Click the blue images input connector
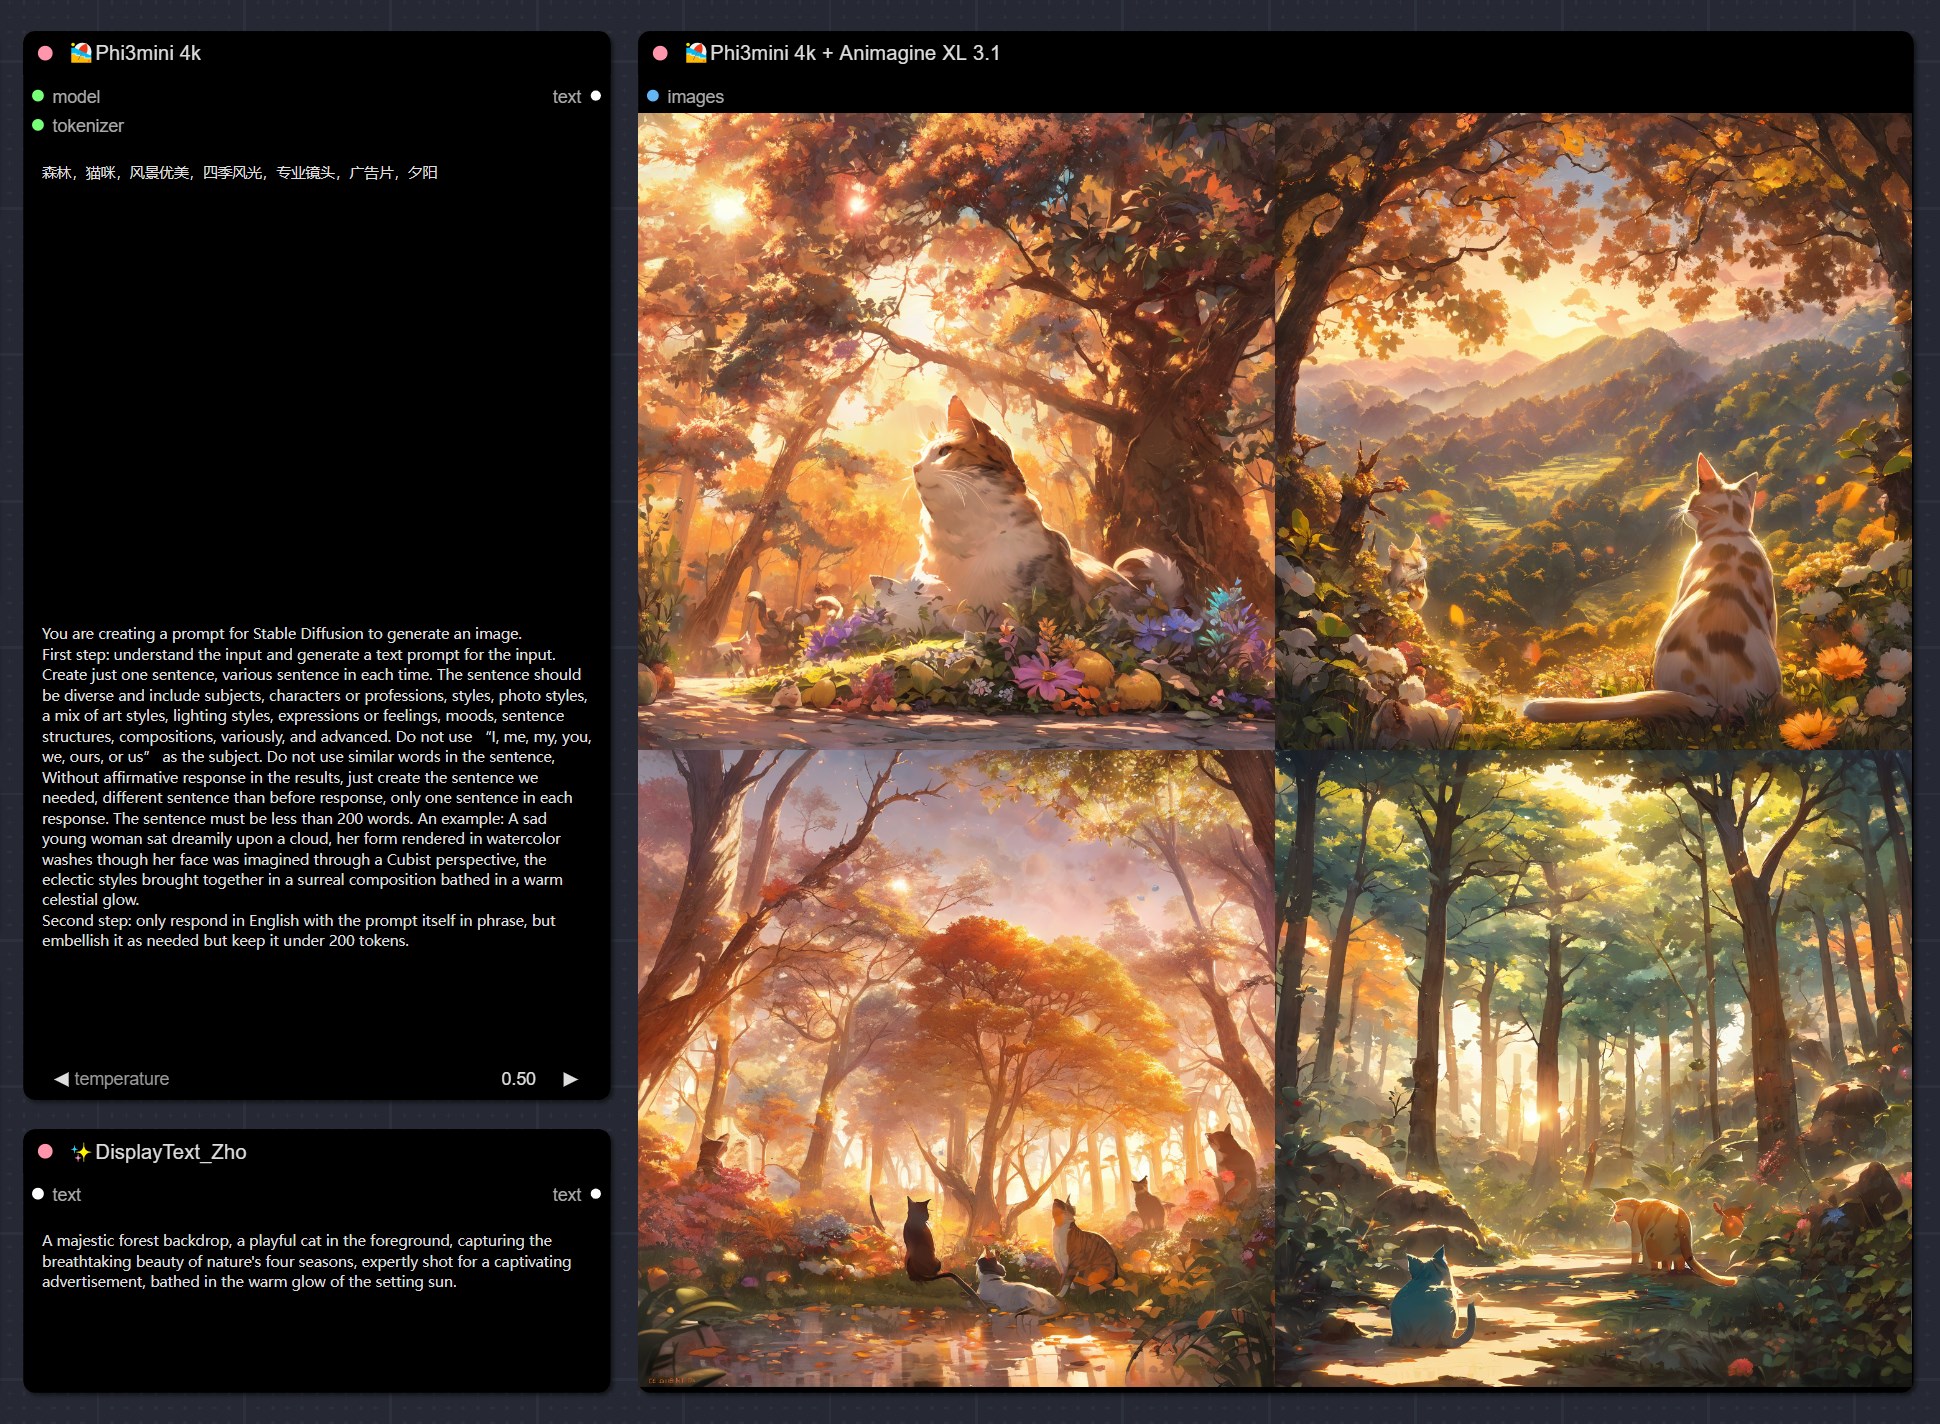Viewport: 1940px width, 1424px height. [653, 96]
